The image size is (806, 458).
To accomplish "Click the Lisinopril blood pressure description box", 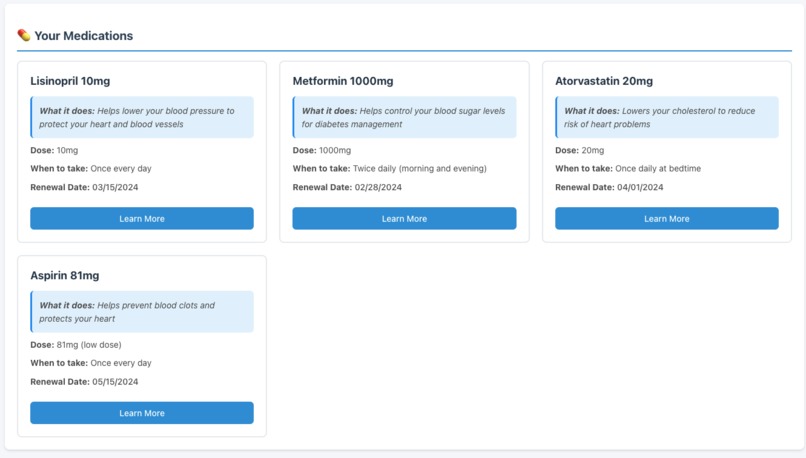I will click(x=142, y=117).
